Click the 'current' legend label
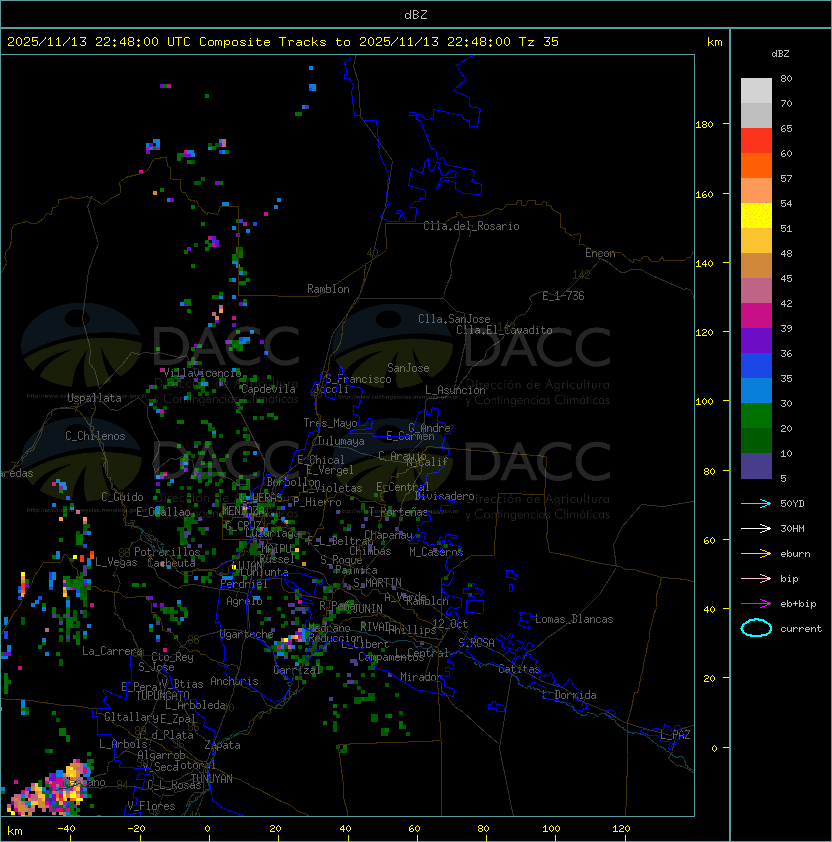 coord(801,629)
